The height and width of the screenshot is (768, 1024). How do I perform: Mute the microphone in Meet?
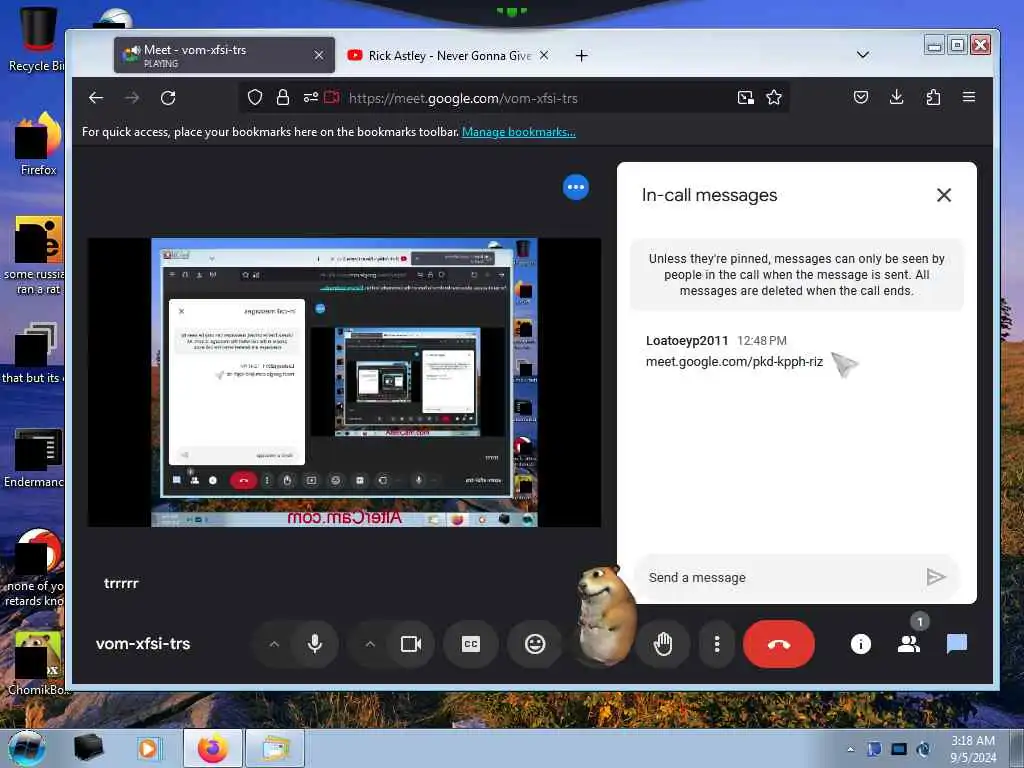pyautogui.click(x=315, y=644)
